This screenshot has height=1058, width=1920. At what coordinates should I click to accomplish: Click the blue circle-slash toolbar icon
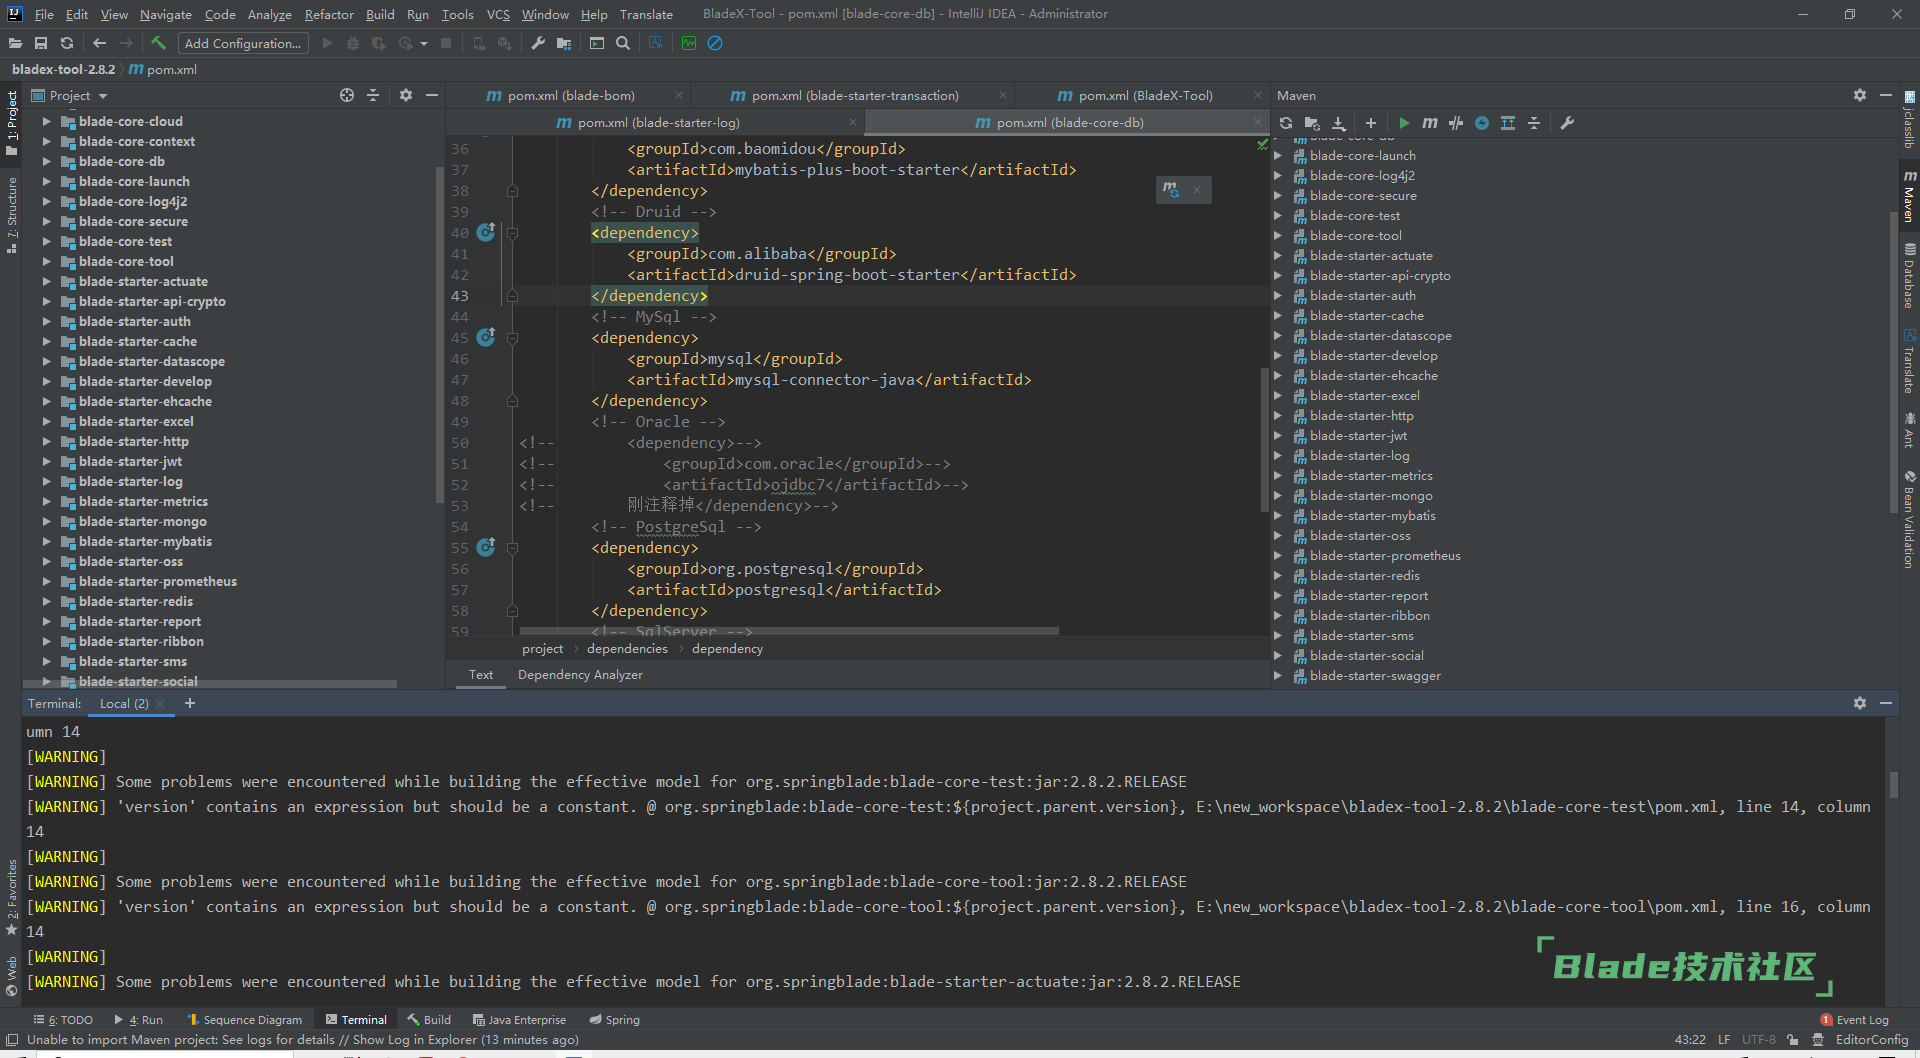pyautogui.click(x=715, y=43)
